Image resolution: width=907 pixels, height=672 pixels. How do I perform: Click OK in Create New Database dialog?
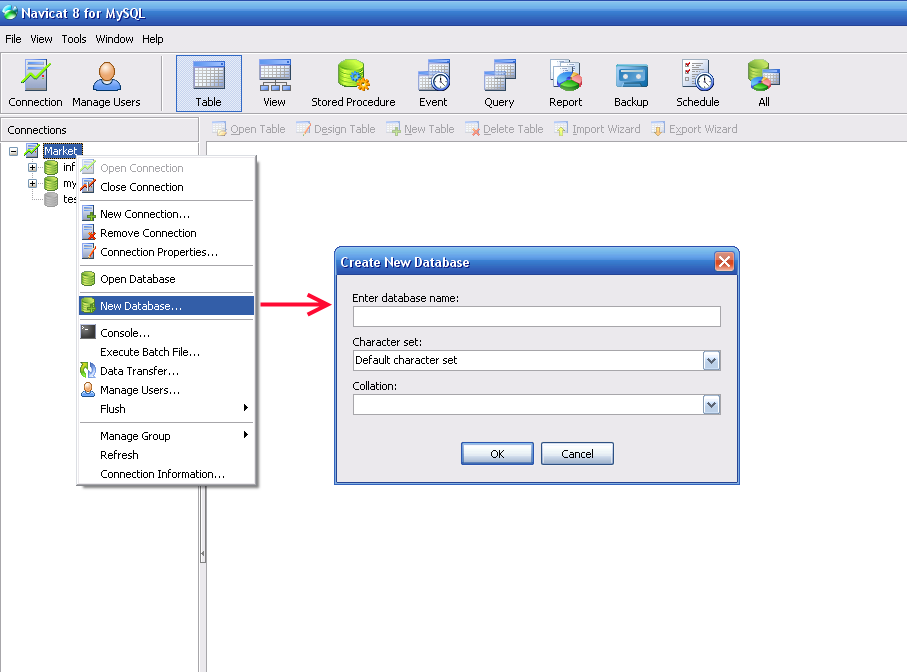tap(497, 454)
